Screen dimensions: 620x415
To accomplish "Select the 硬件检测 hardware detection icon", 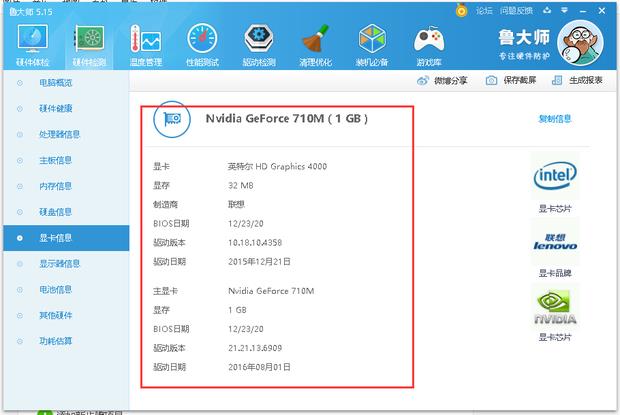I will click(88, 42).
